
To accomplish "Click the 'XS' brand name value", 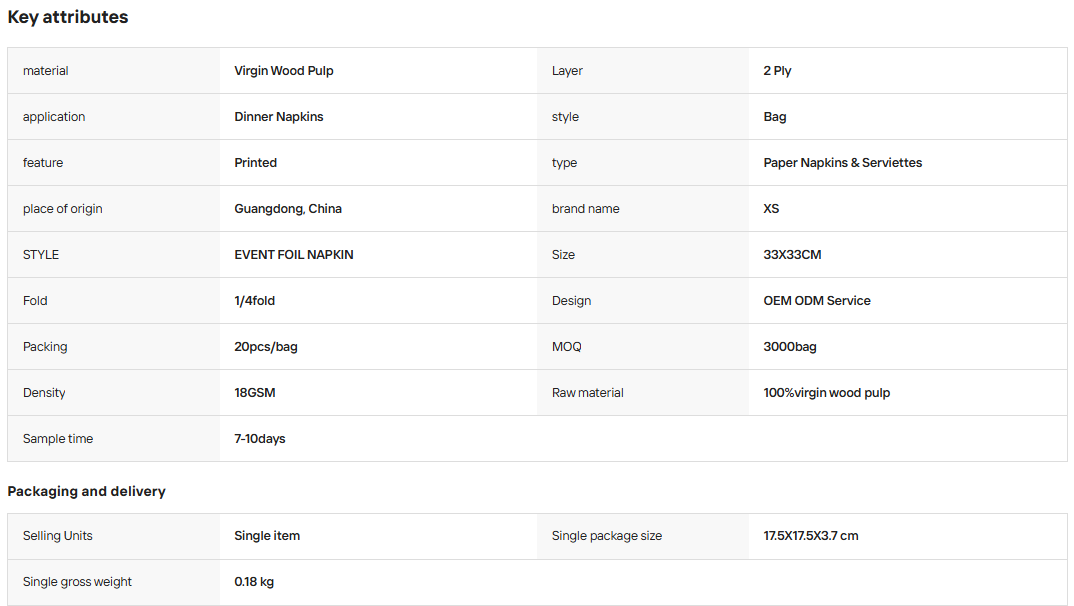I will pos(771,208).
